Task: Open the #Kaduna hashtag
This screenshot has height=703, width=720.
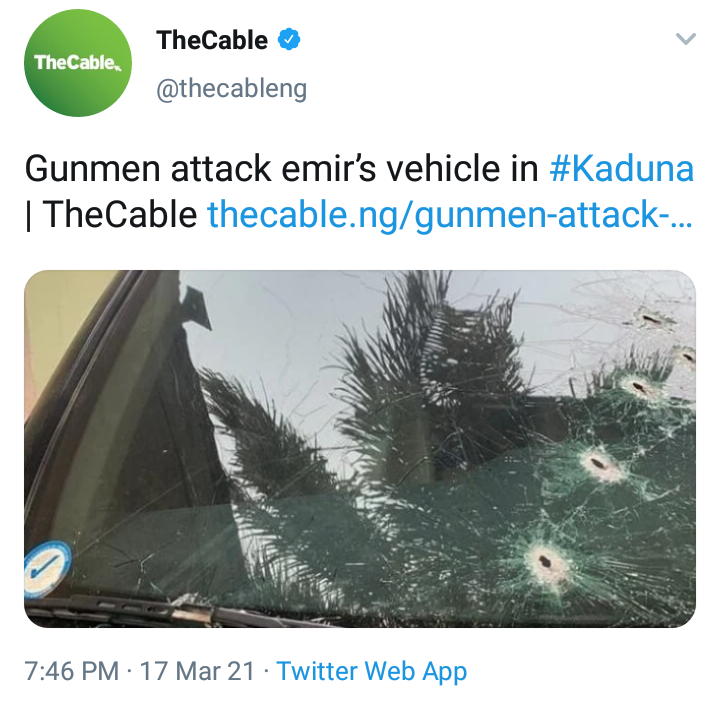Action: tap(621, 169)
